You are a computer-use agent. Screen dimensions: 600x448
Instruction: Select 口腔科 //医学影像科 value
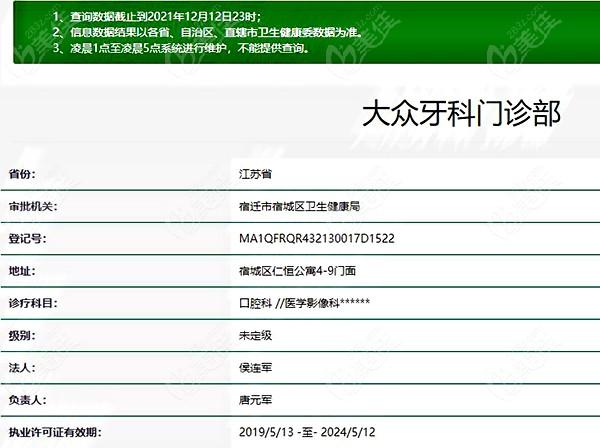coord(304,303)
